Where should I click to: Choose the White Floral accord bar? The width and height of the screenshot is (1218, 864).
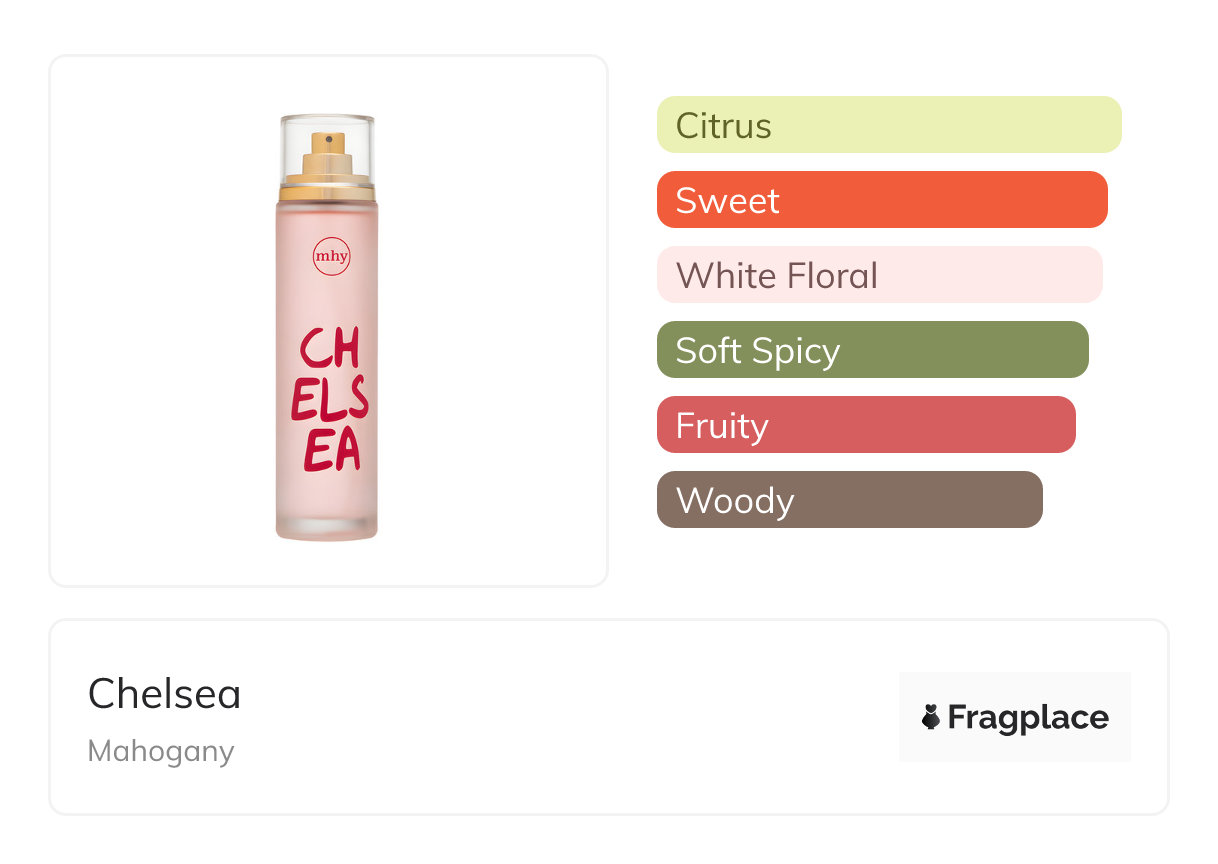[x=879, y=275]
